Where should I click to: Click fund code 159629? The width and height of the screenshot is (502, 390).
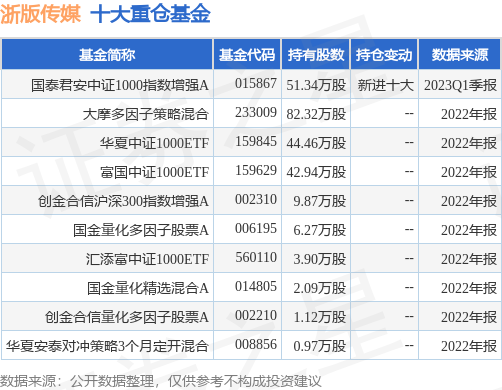tap(256, 170)
